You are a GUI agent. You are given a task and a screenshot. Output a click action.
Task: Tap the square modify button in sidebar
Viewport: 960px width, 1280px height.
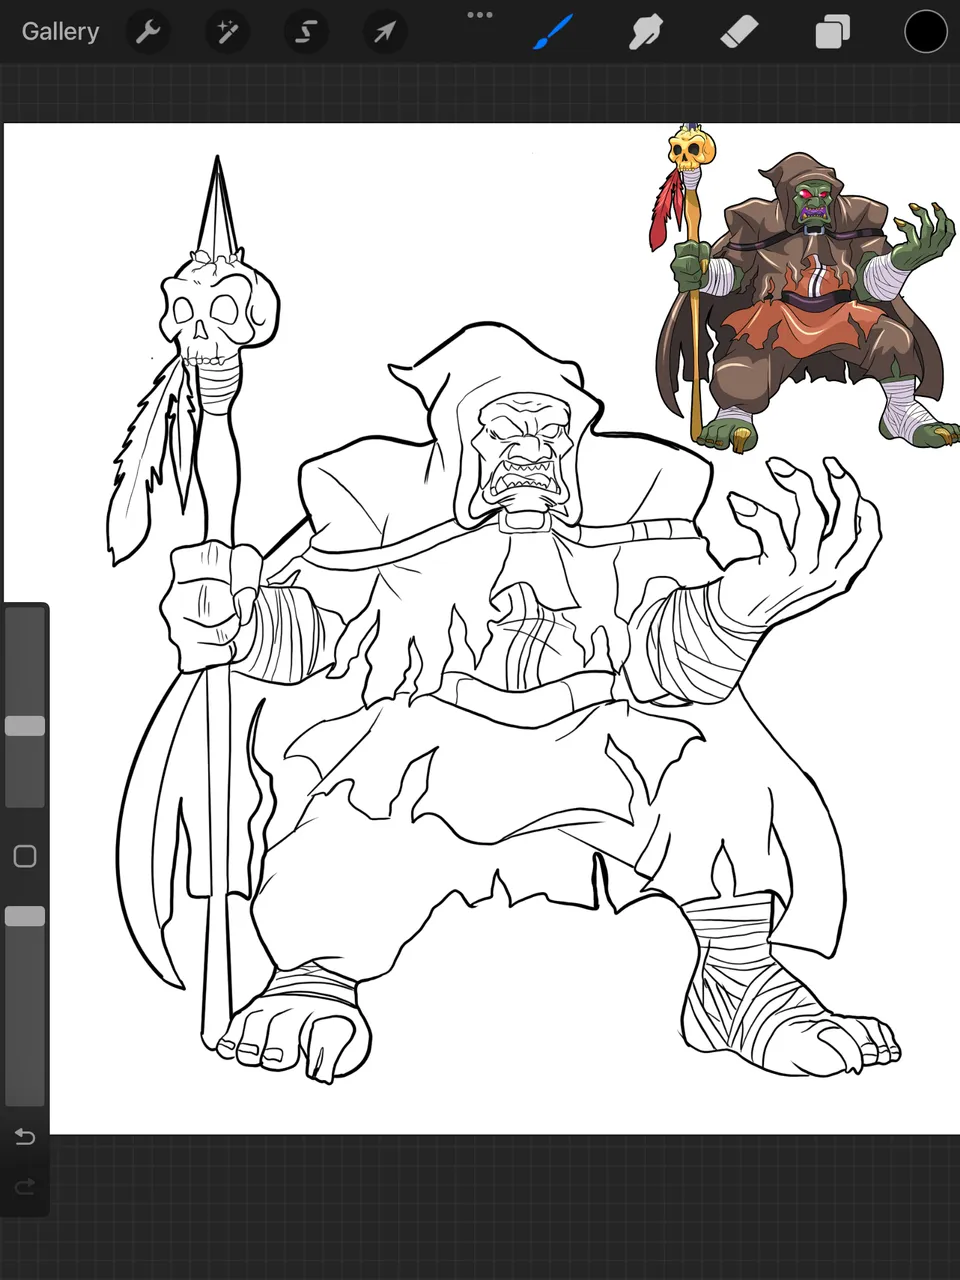pyautogui.click(x=25, y=857)
